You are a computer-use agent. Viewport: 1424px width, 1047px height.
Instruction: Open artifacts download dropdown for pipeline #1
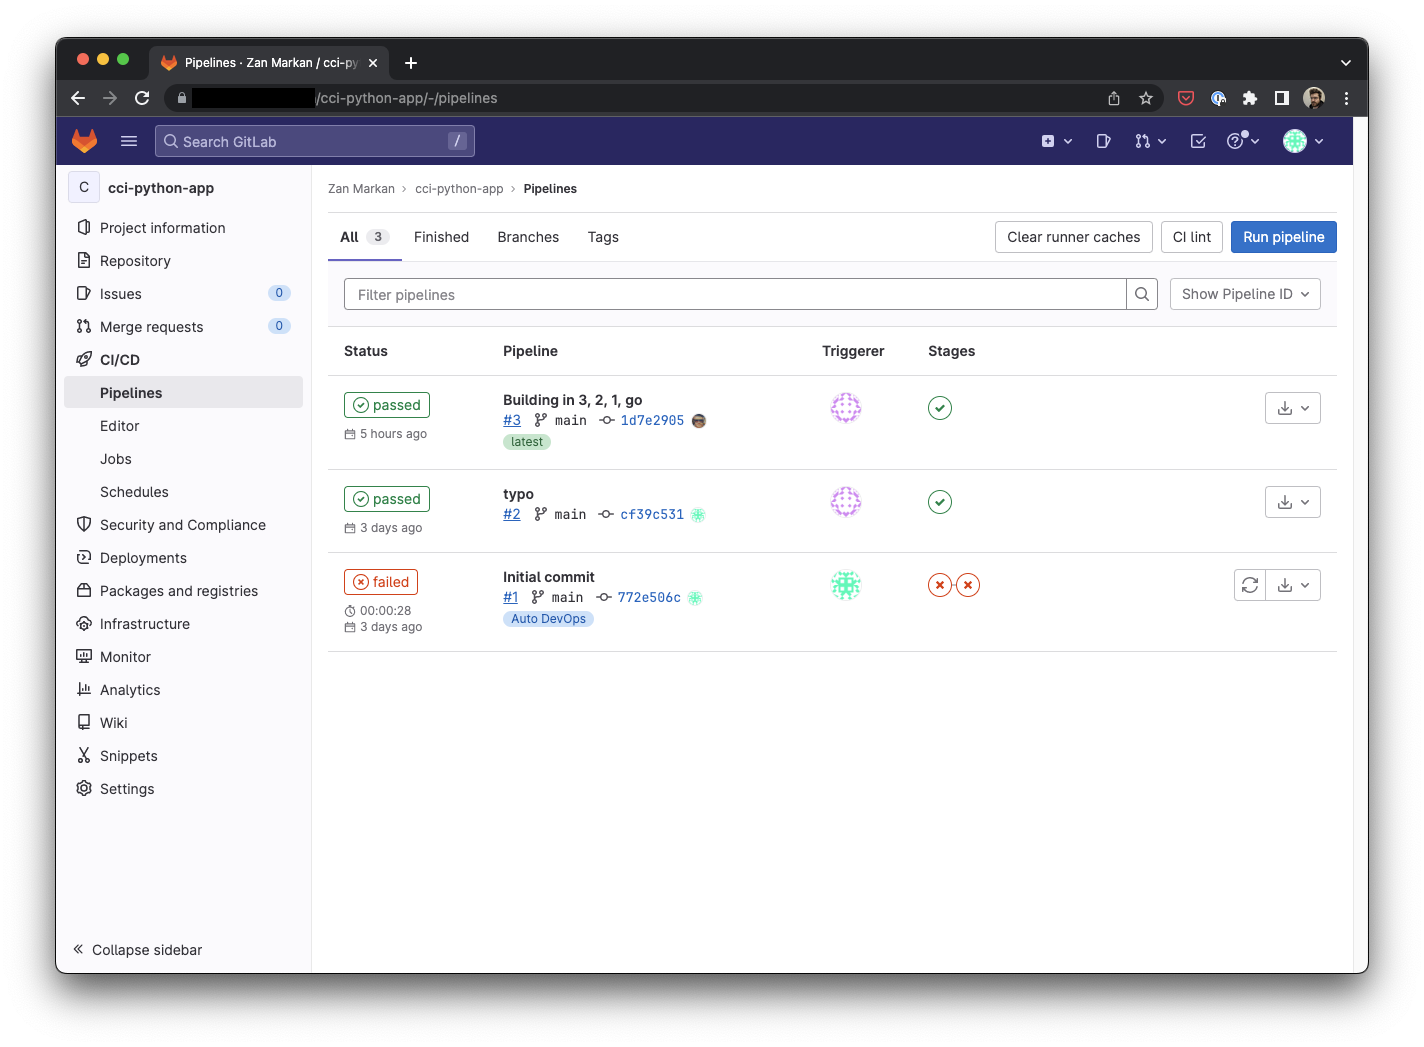(x=1293, y=585)
